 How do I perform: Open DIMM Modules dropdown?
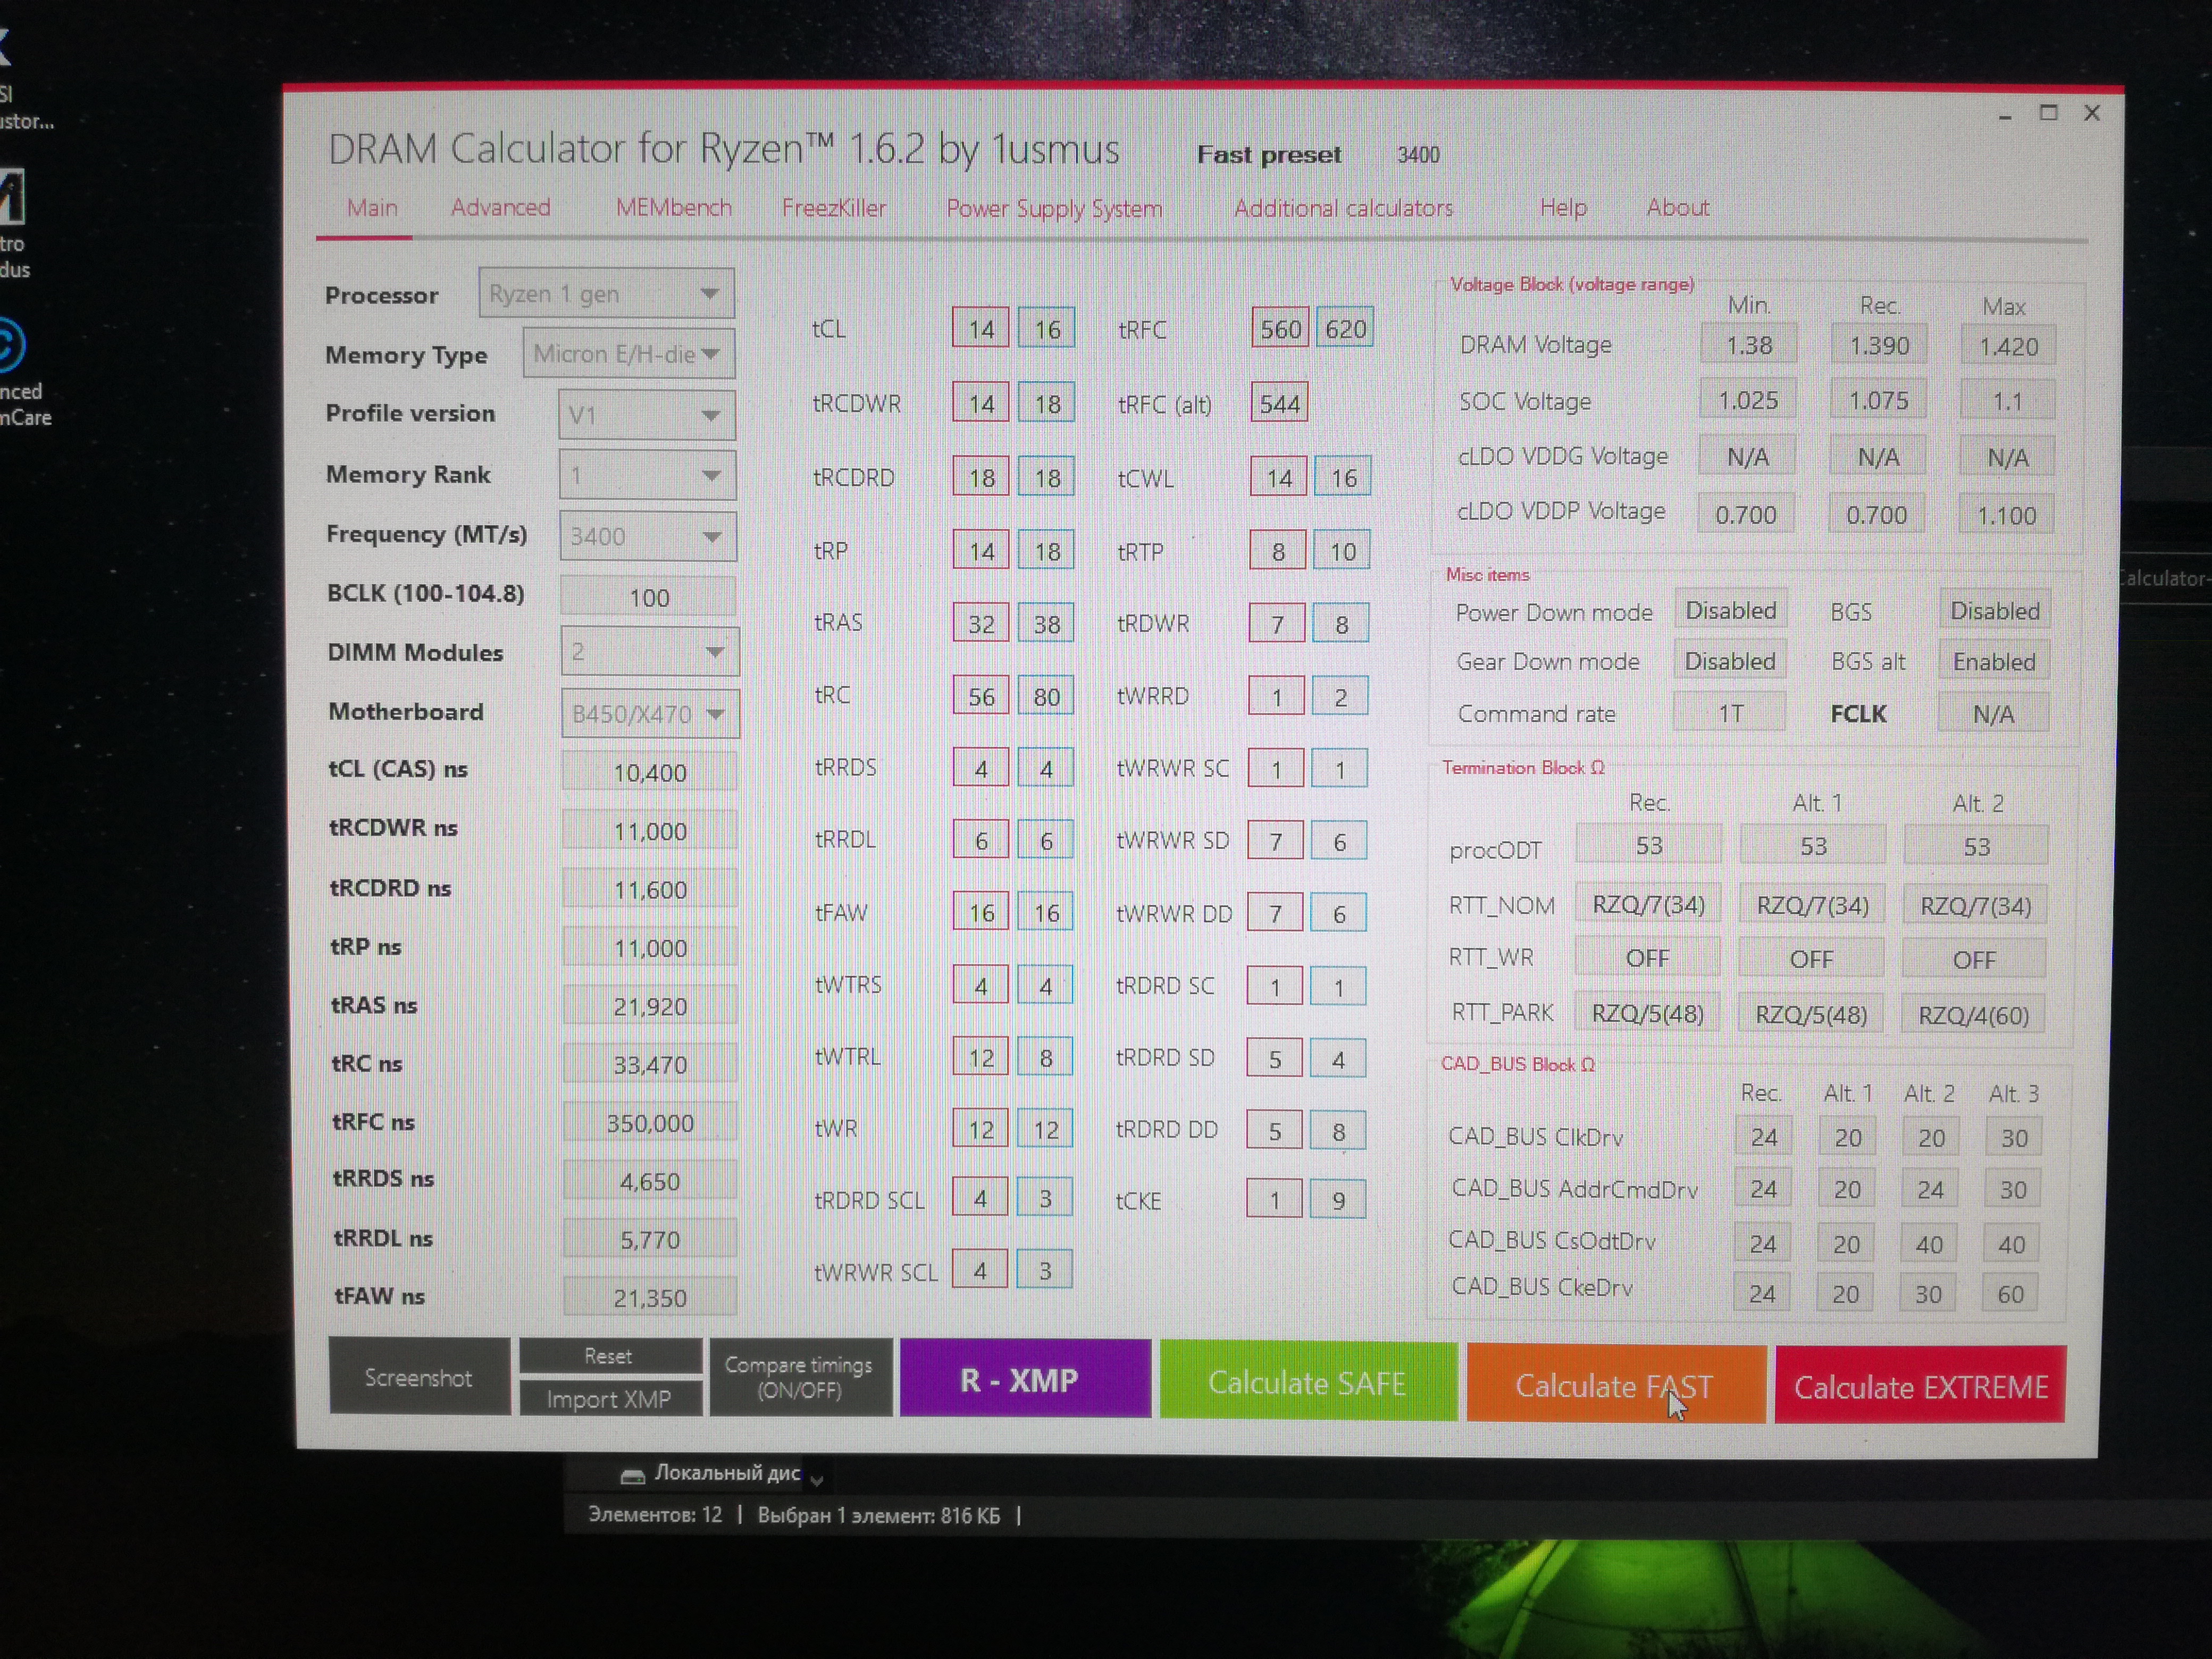pyautogui.click(x=649, y=653)
